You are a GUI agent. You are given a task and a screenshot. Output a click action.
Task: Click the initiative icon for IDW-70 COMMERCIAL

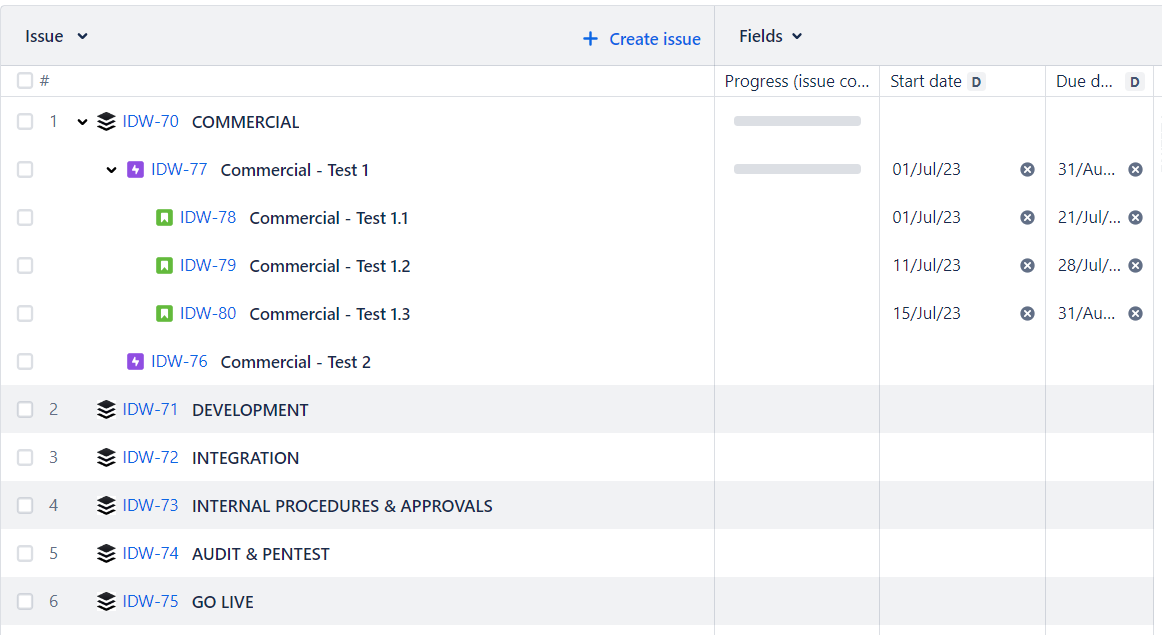coord(106,122)
